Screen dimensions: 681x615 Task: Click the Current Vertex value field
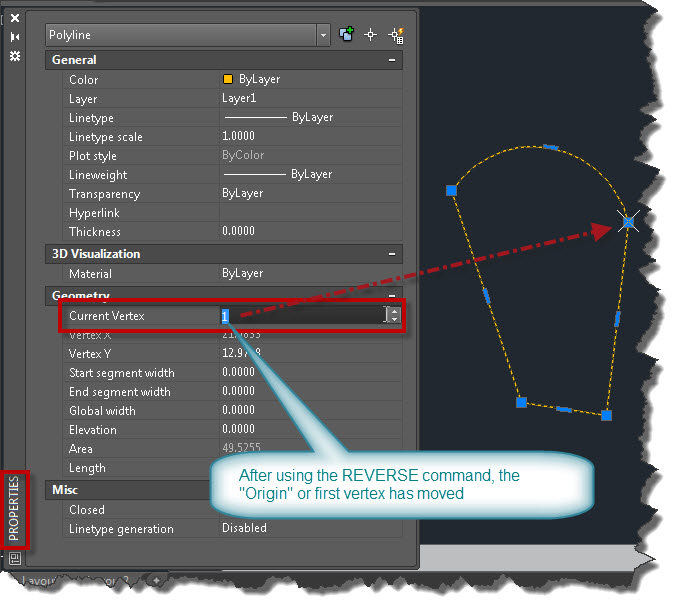click(x=300, y=315)
